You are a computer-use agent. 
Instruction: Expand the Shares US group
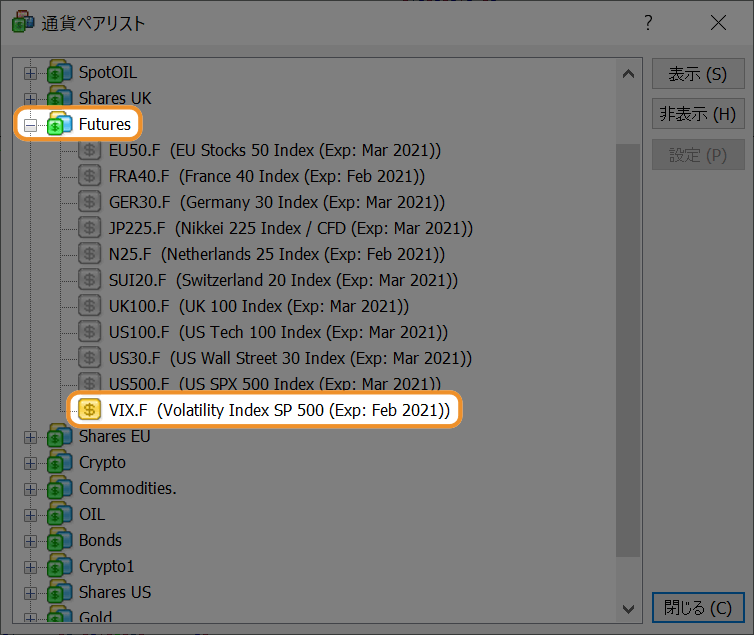pos(30,593)
